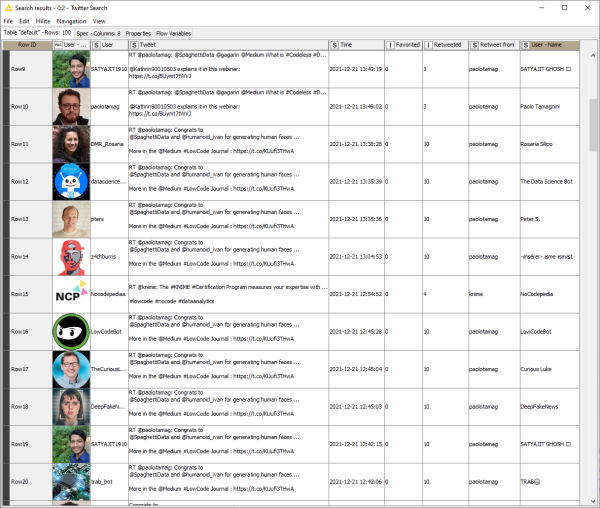Switch to the Flow Variables tab

pos(173,33)
